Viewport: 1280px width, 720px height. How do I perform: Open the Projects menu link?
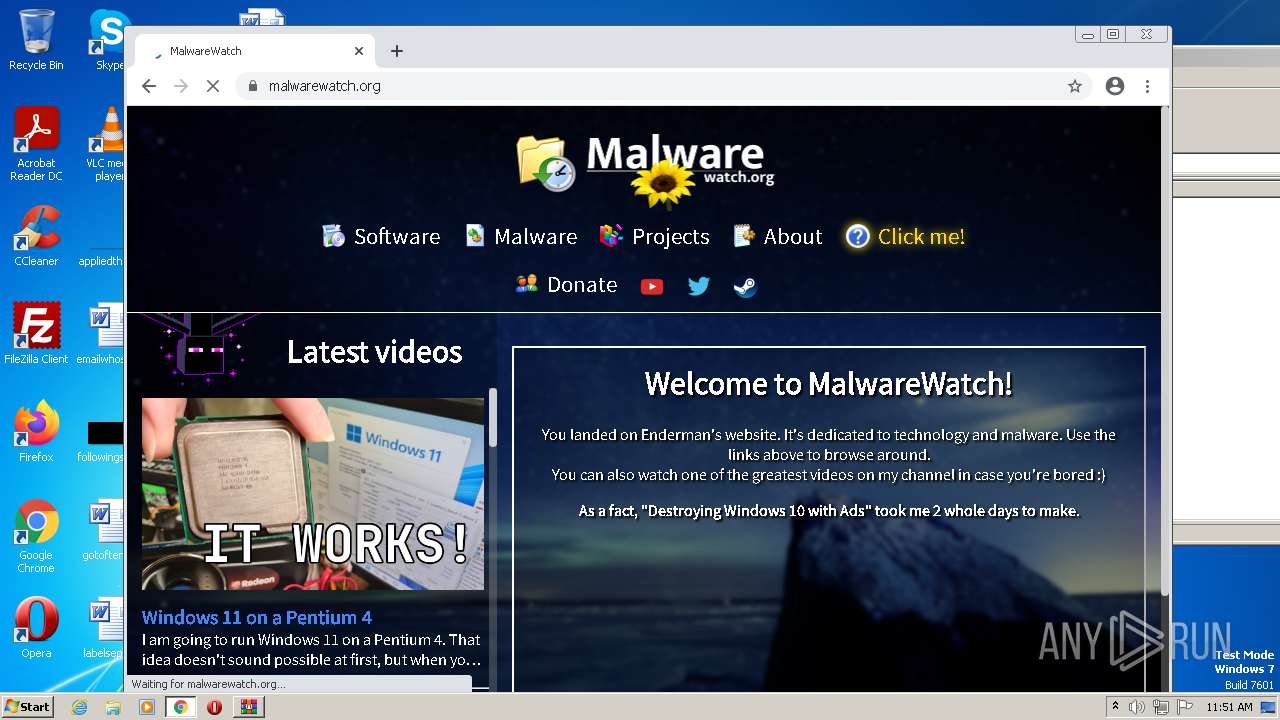point(655,237)
